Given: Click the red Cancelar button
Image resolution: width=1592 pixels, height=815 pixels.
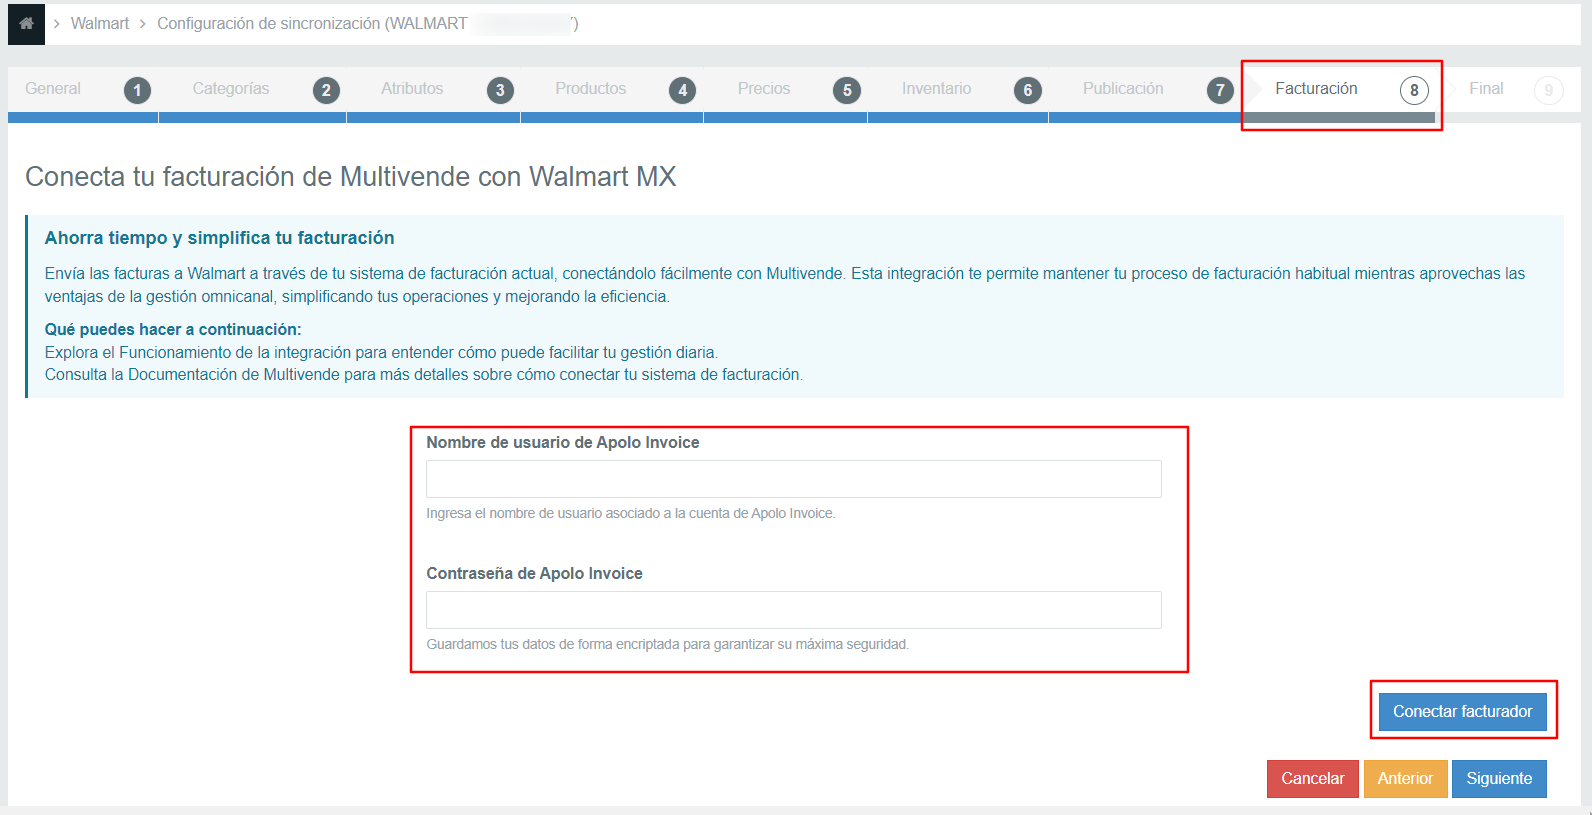Looking at the screenshot, I should click(x=1313, y=779).
